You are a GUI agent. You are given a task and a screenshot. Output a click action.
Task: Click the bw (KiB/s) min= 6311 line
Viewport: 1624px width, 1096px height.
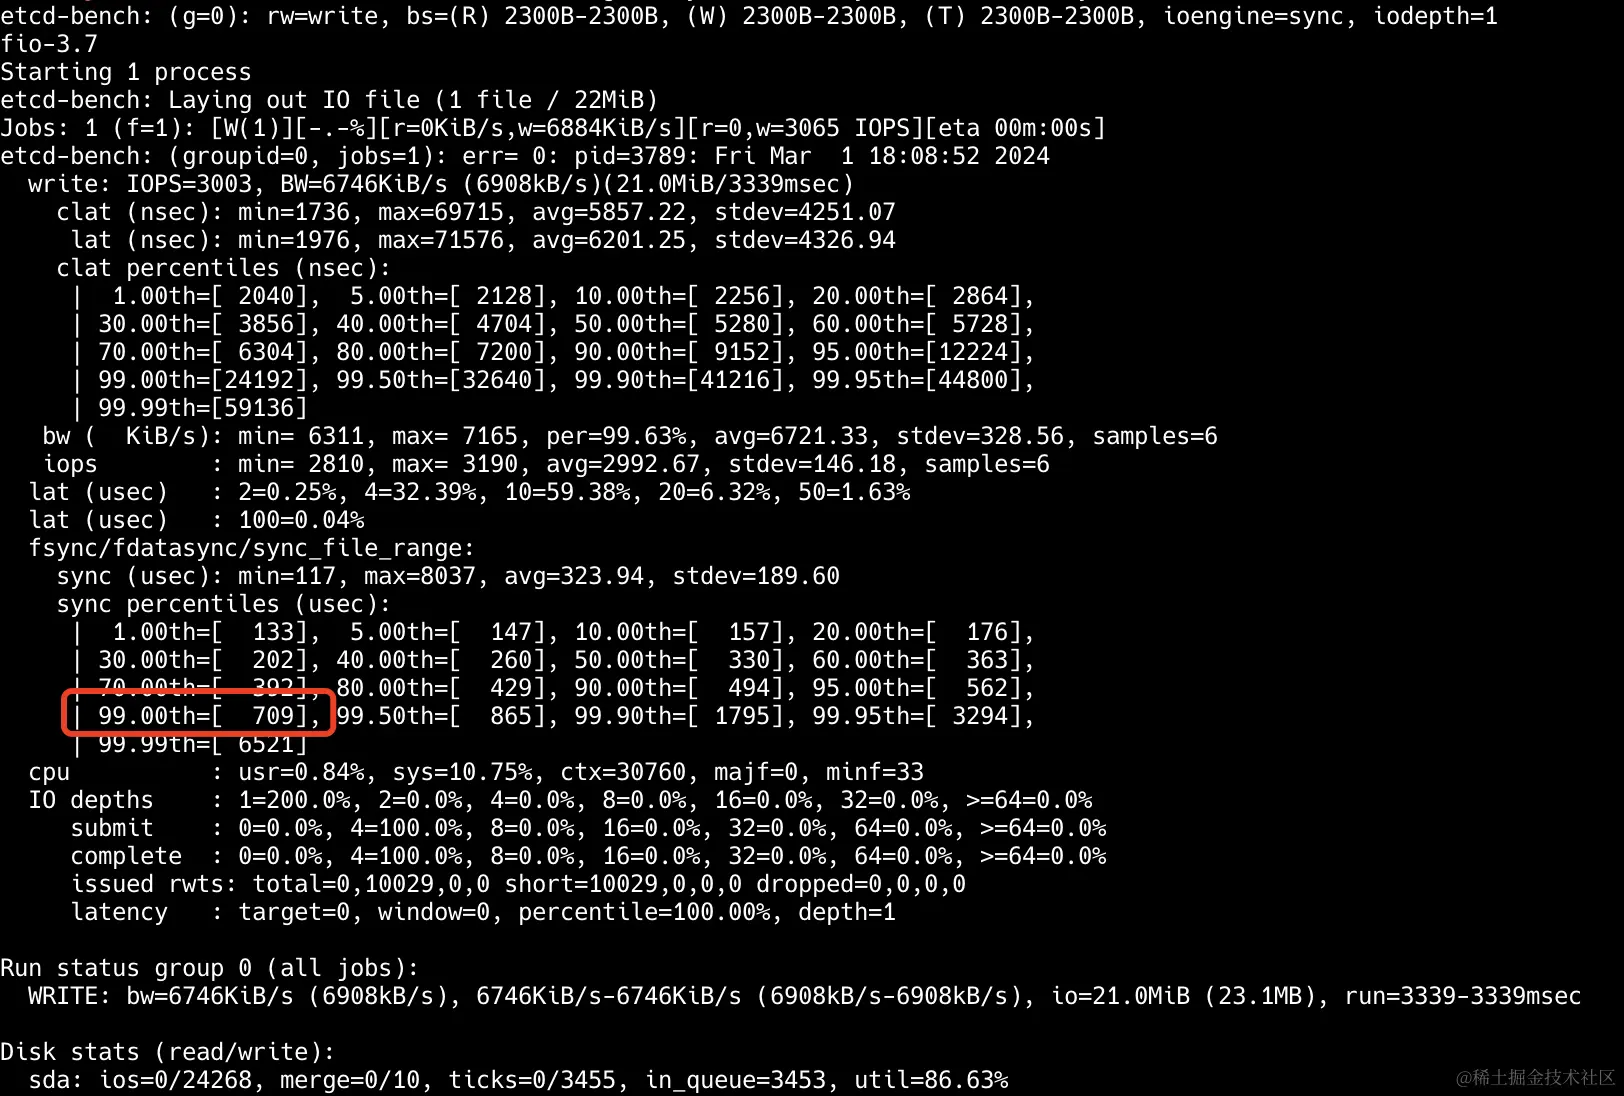pyautogui.click(x=630, y=436)
